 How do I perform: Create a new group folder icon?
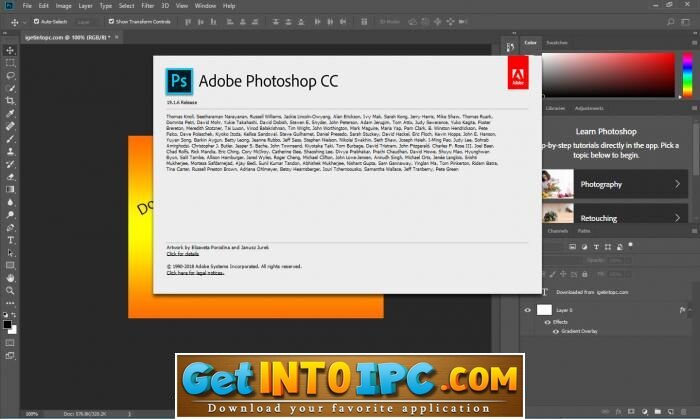[658, 411]
